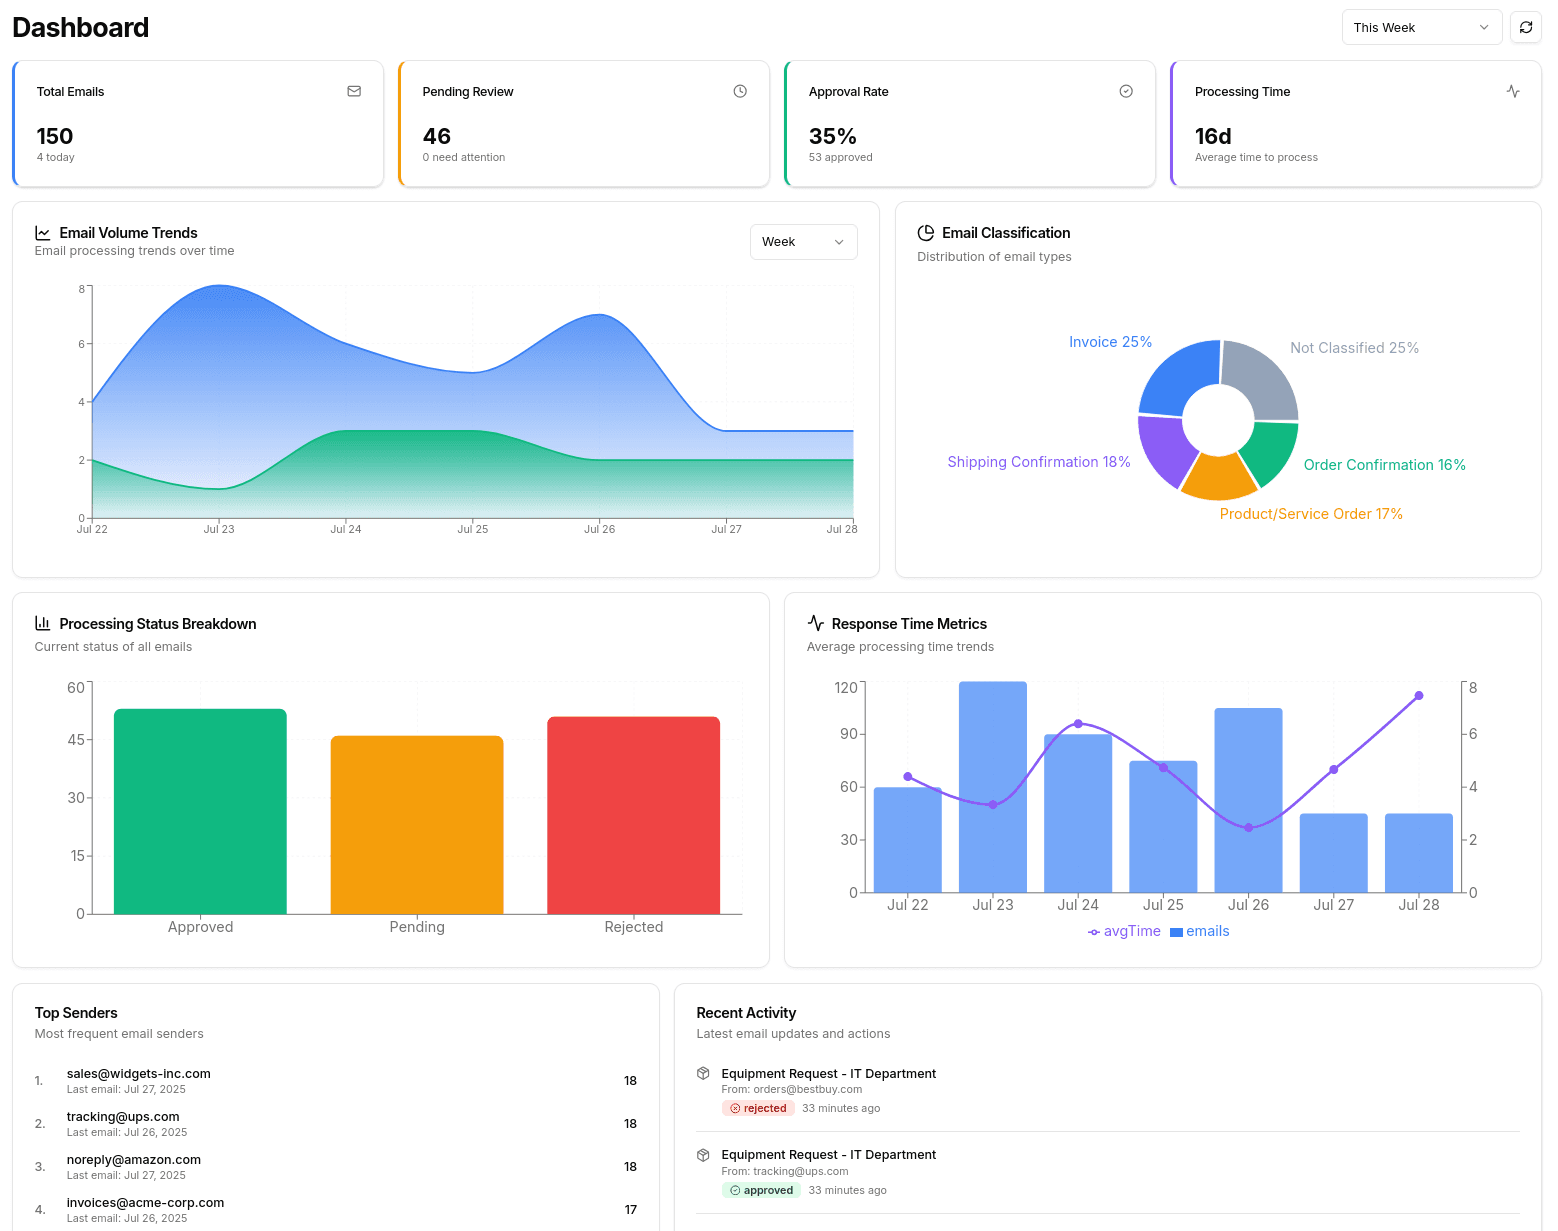Click the bar chart icon beside Processing Status Breakdown
The image size is (1558, 1231).
point(42,623)
